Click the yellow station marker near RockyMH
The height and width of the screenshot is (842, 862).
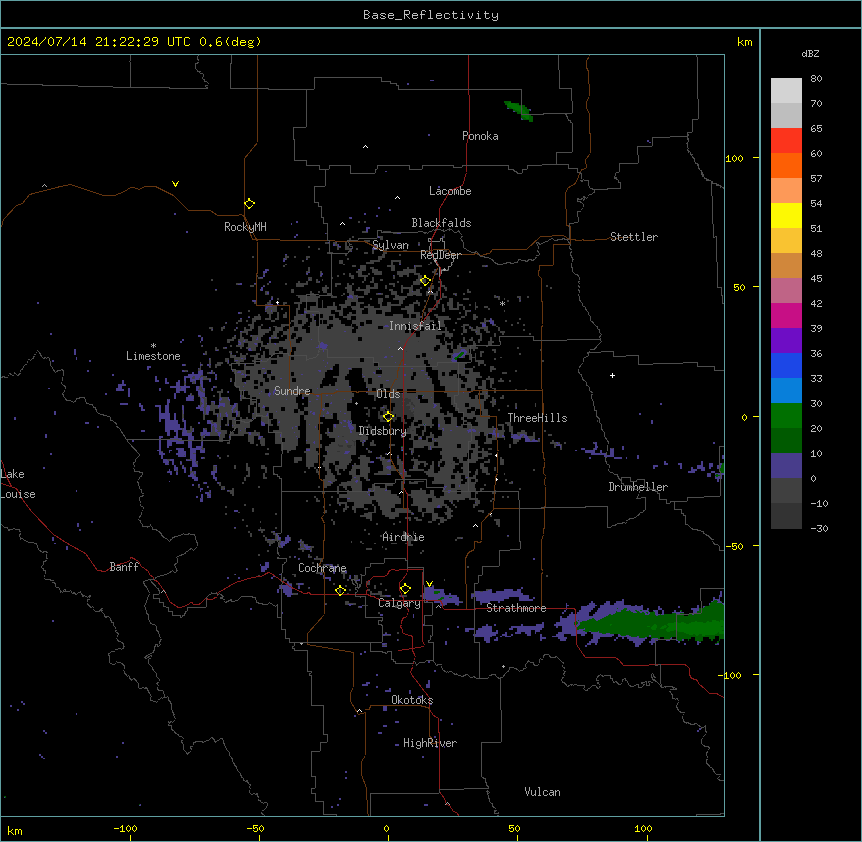[250, 204]
